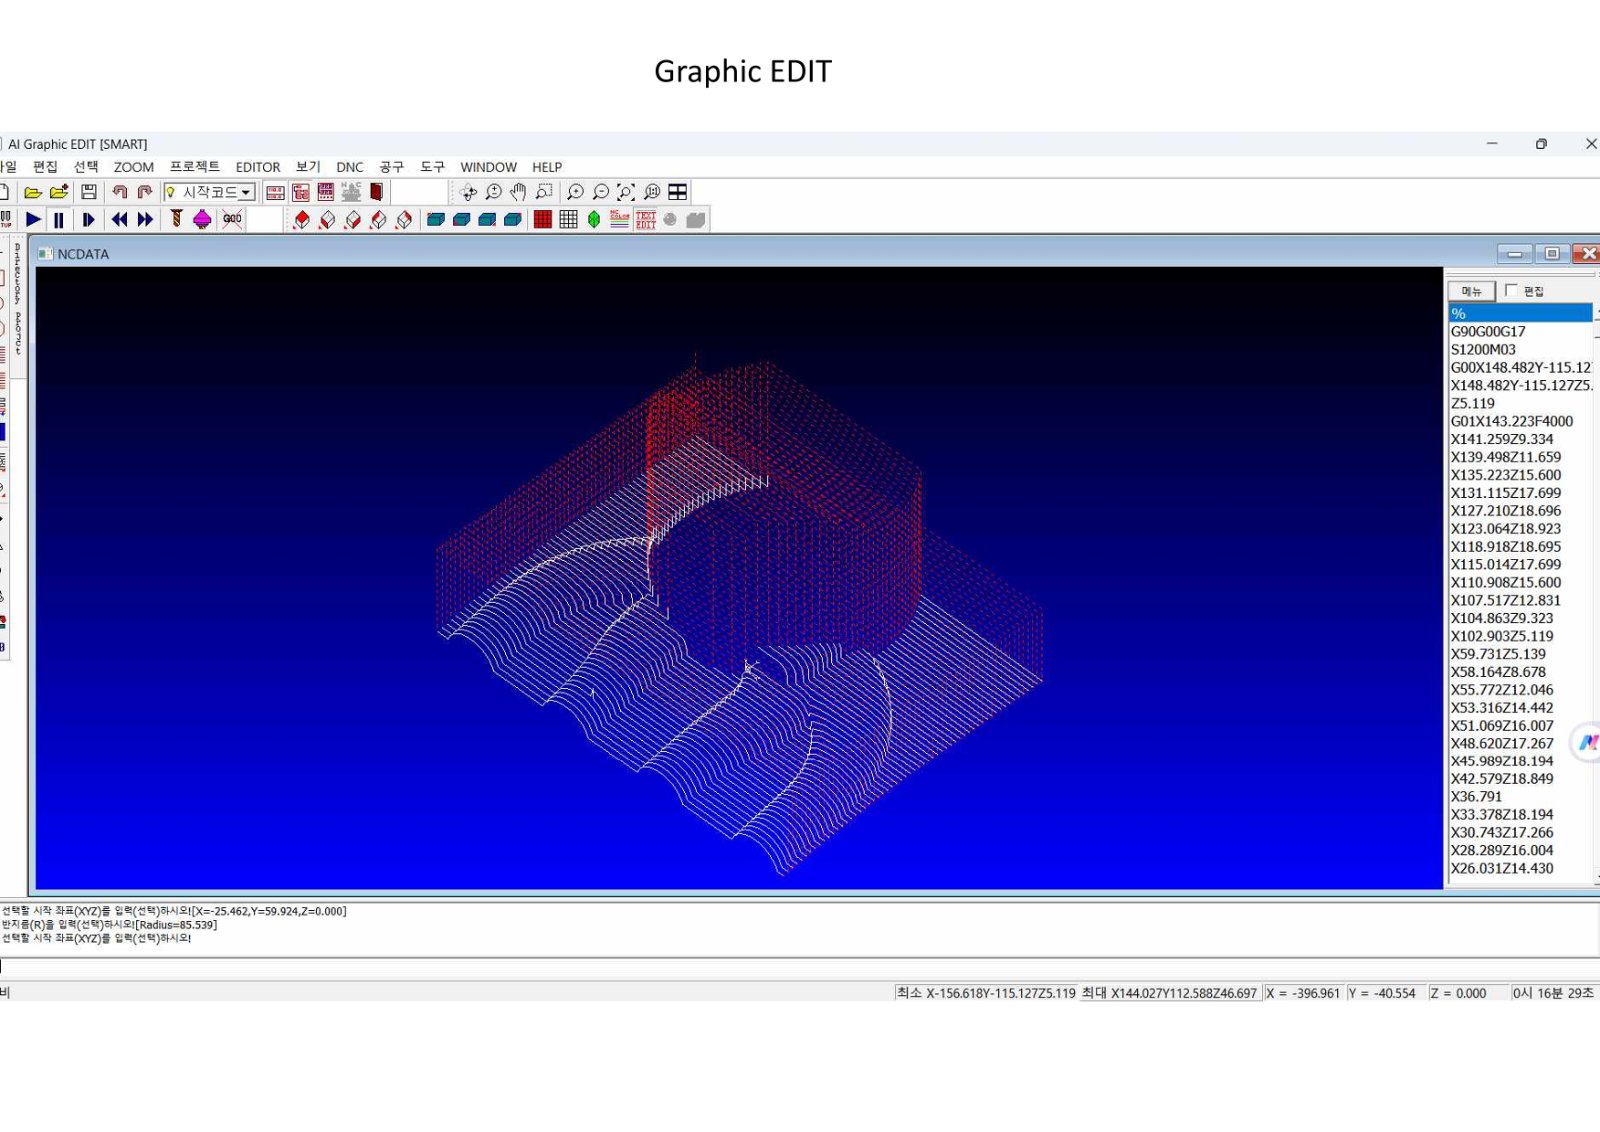Click the save floppy disk icon
This screenshot has width=1600, height=1132.
point(89,192)
